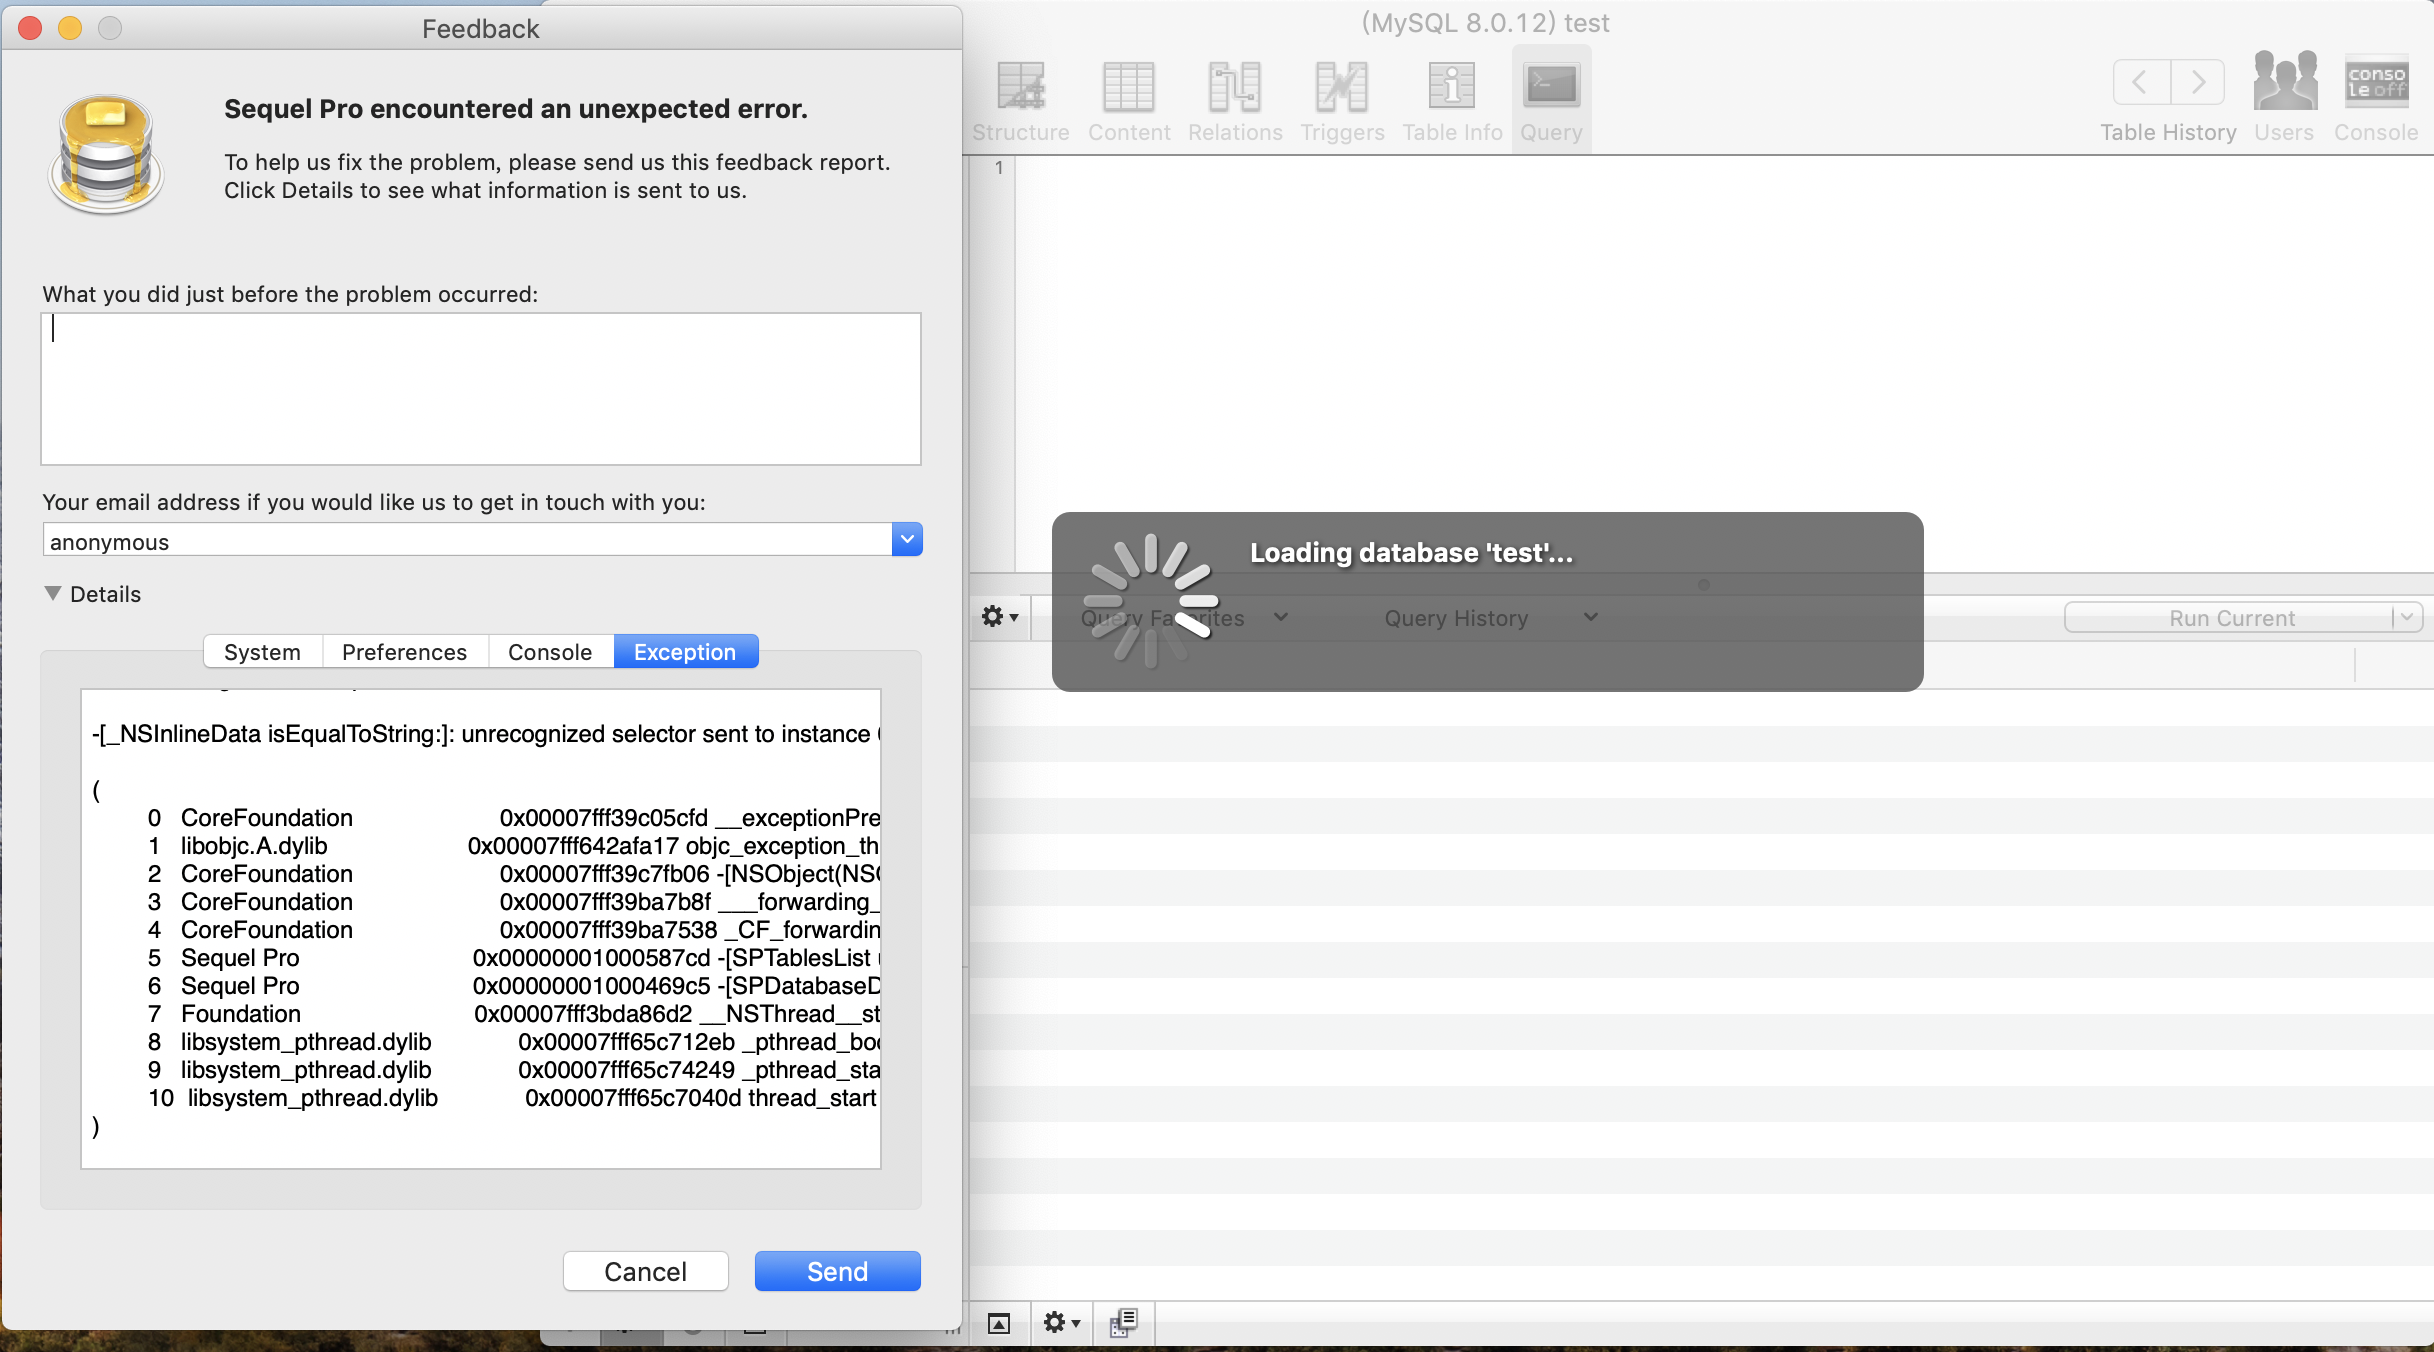Open the Relations view icon

point(1234,88)
